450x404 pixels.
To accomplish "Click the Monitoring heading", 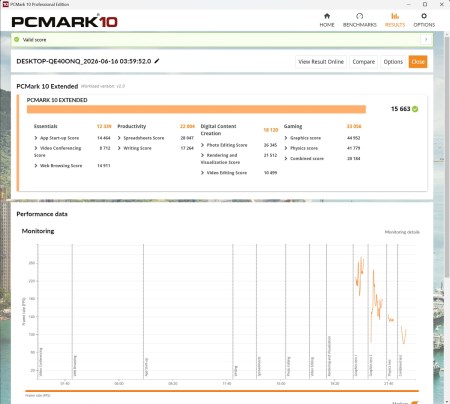I will (38, 231).
